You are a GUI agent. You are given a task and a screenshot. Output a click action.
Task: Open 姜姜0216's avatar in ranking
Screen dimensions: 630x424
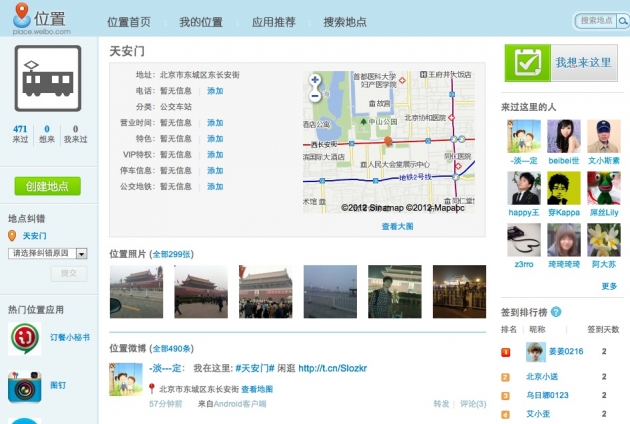[536, 352]
